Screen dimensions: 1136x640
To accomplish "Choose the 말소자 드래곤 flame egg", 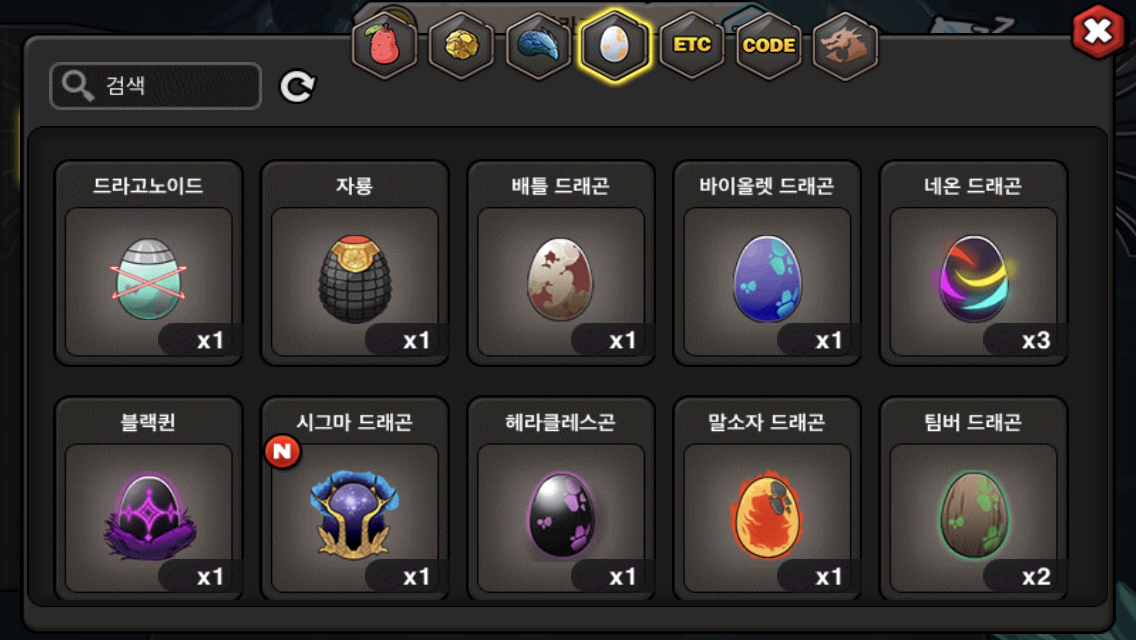I will (767, 499).
